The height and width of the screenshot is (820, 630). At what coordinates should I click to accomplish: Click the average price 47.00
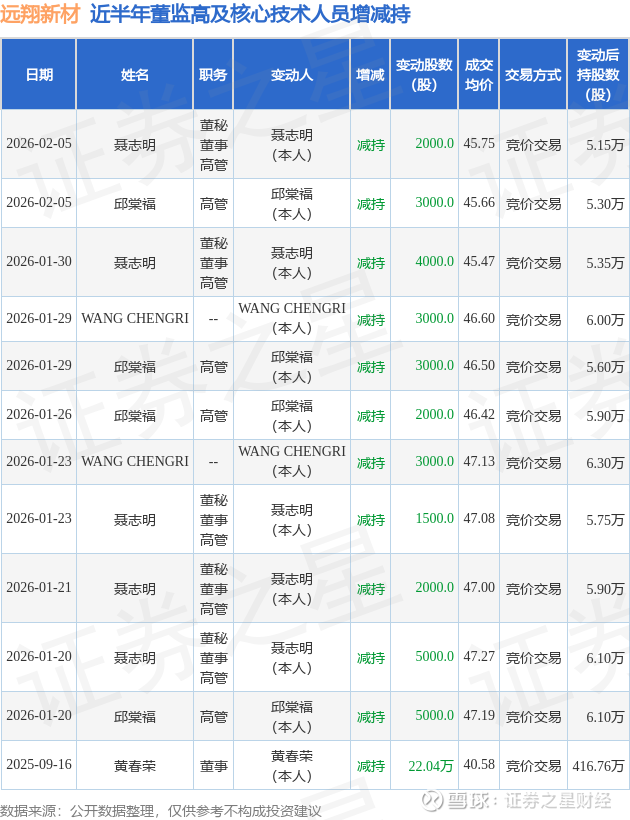tap(479, 588)
